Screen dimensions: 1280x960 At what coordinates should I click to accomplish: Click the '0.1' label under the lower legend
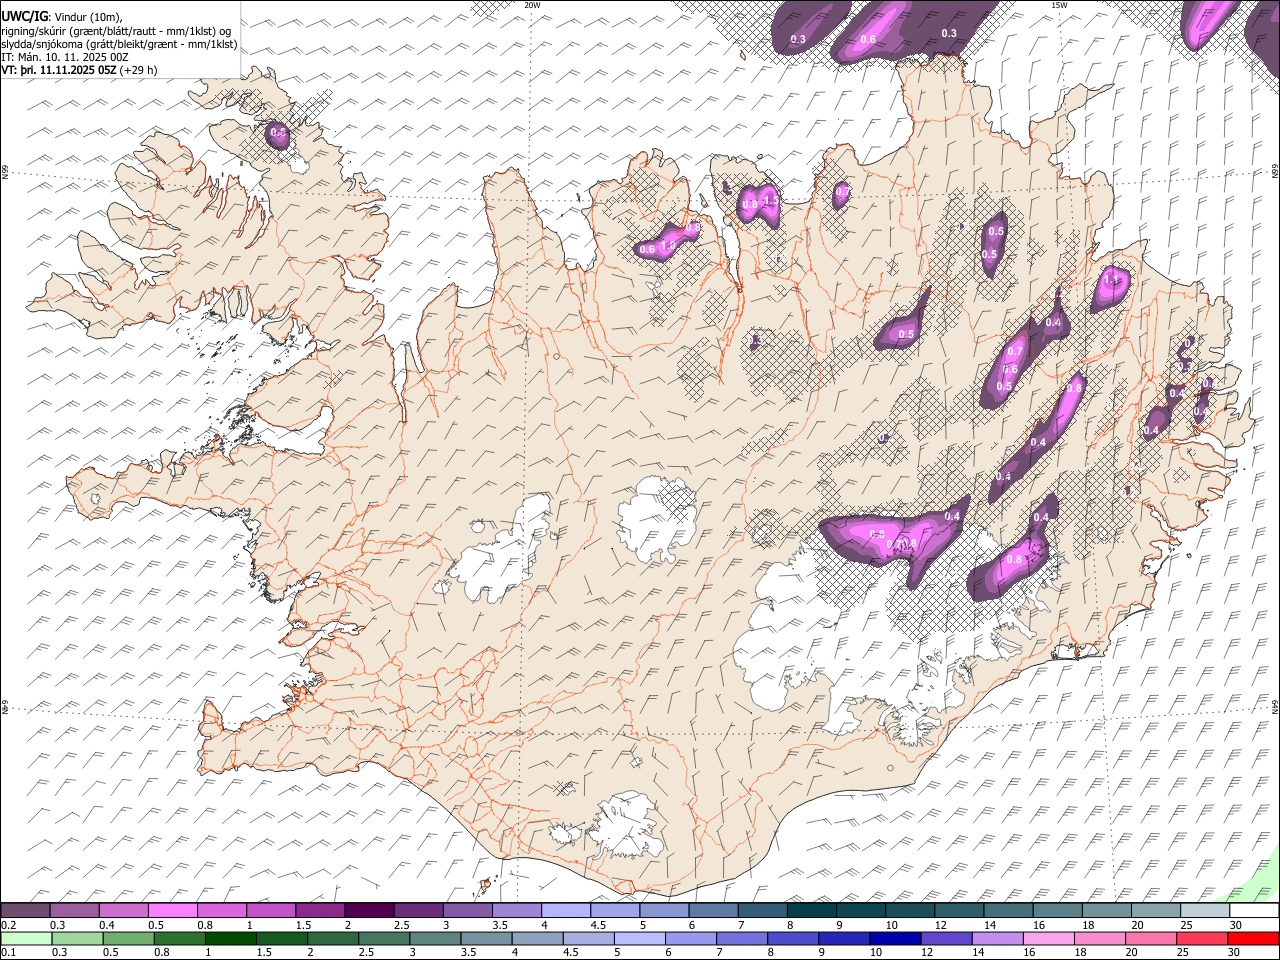coord(8,952)
